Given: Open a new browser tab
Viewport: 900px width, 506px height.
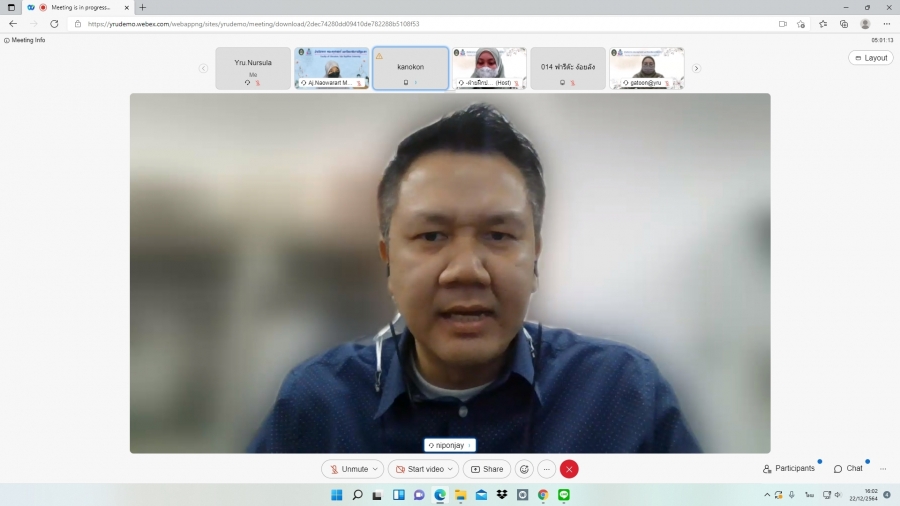Looking at the screenshot, I should [142, 7].
